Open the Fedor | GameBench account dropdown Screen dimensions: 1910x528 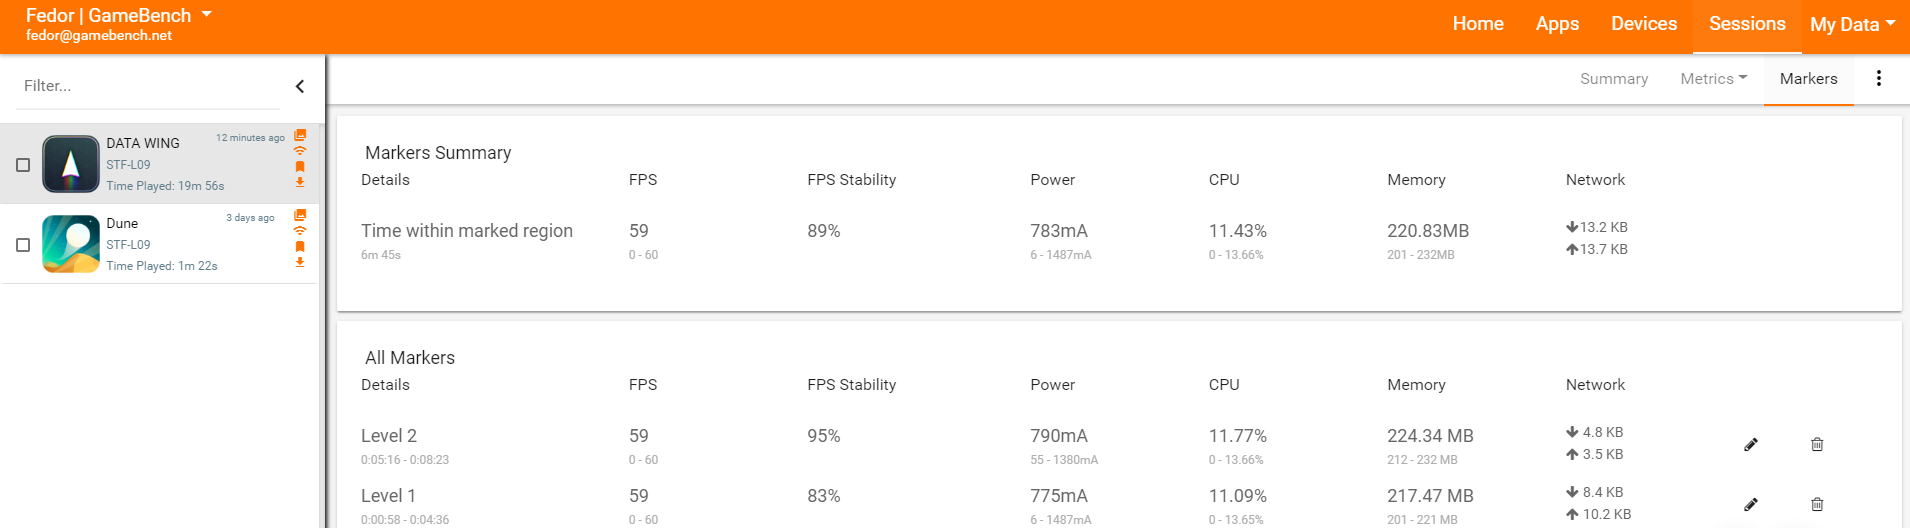tap(119, 16)
